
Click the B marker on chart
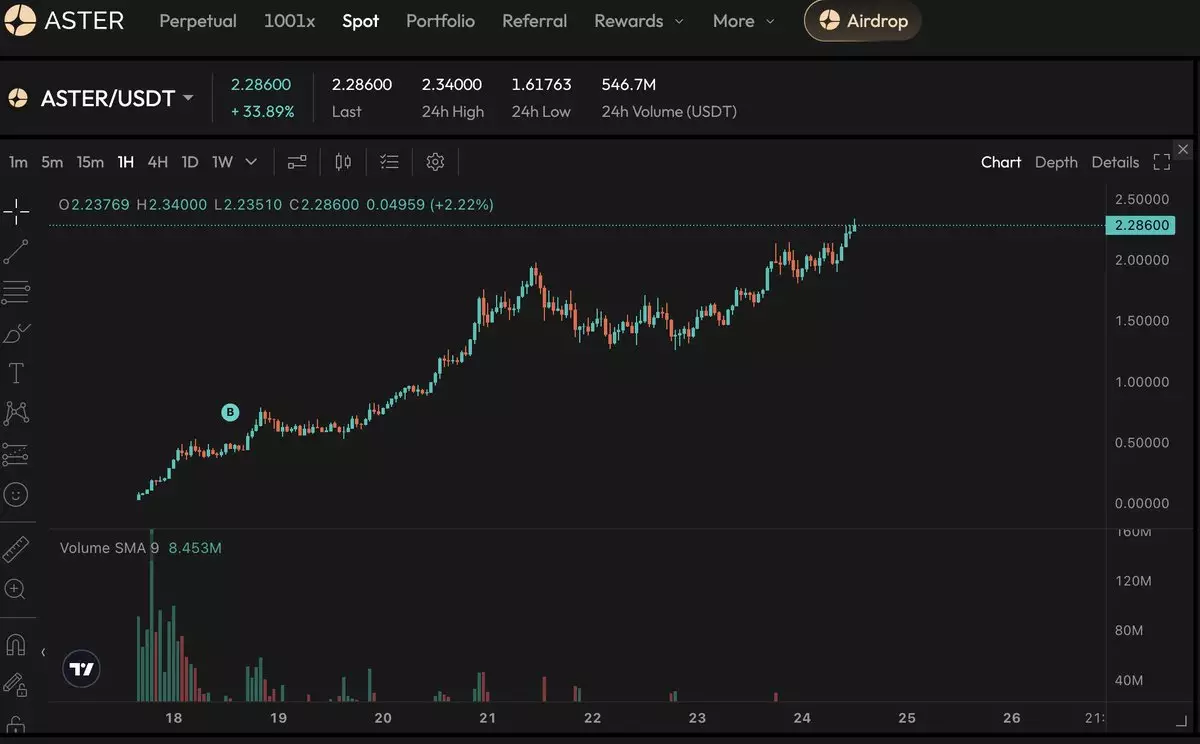(230, 412)
